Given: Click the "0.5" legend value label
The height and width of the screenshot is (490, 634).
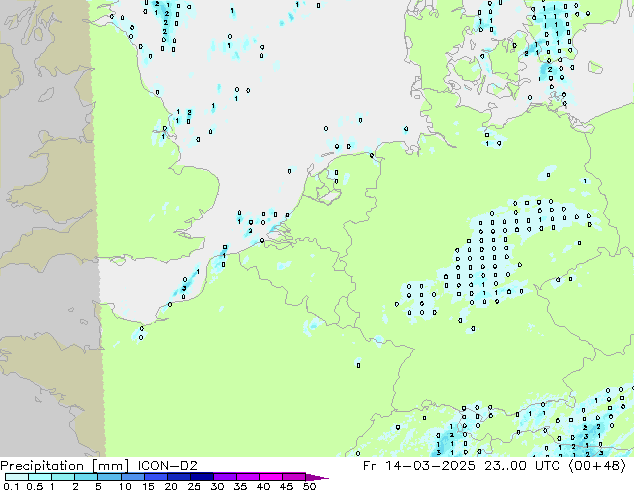Looking at the screenshot, I should [35, 486].
